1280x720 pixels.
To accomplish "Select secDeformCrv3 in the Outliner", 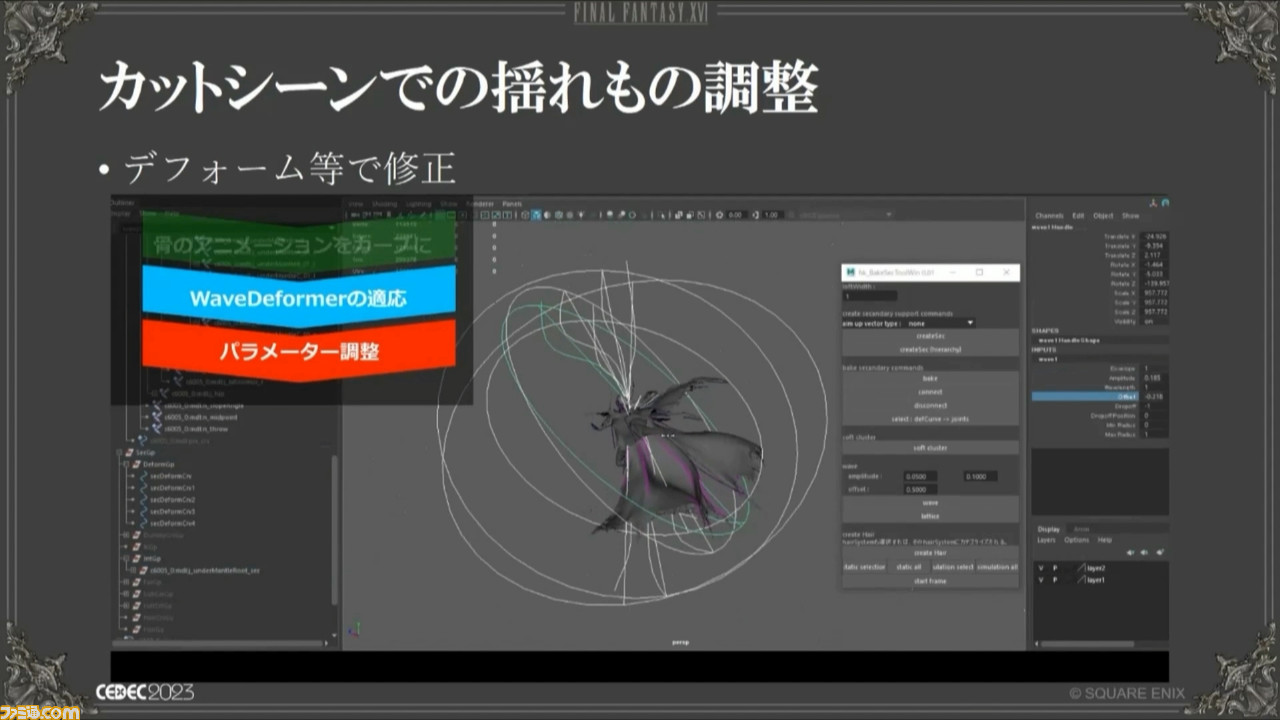I will pyautogui.click(x=172, y=511).
